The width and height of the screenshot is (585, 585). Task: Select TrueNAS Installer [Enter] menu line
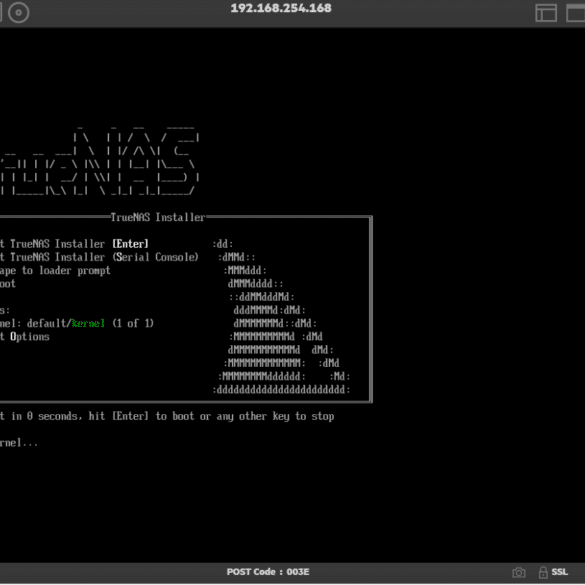[x=74, y=244]
